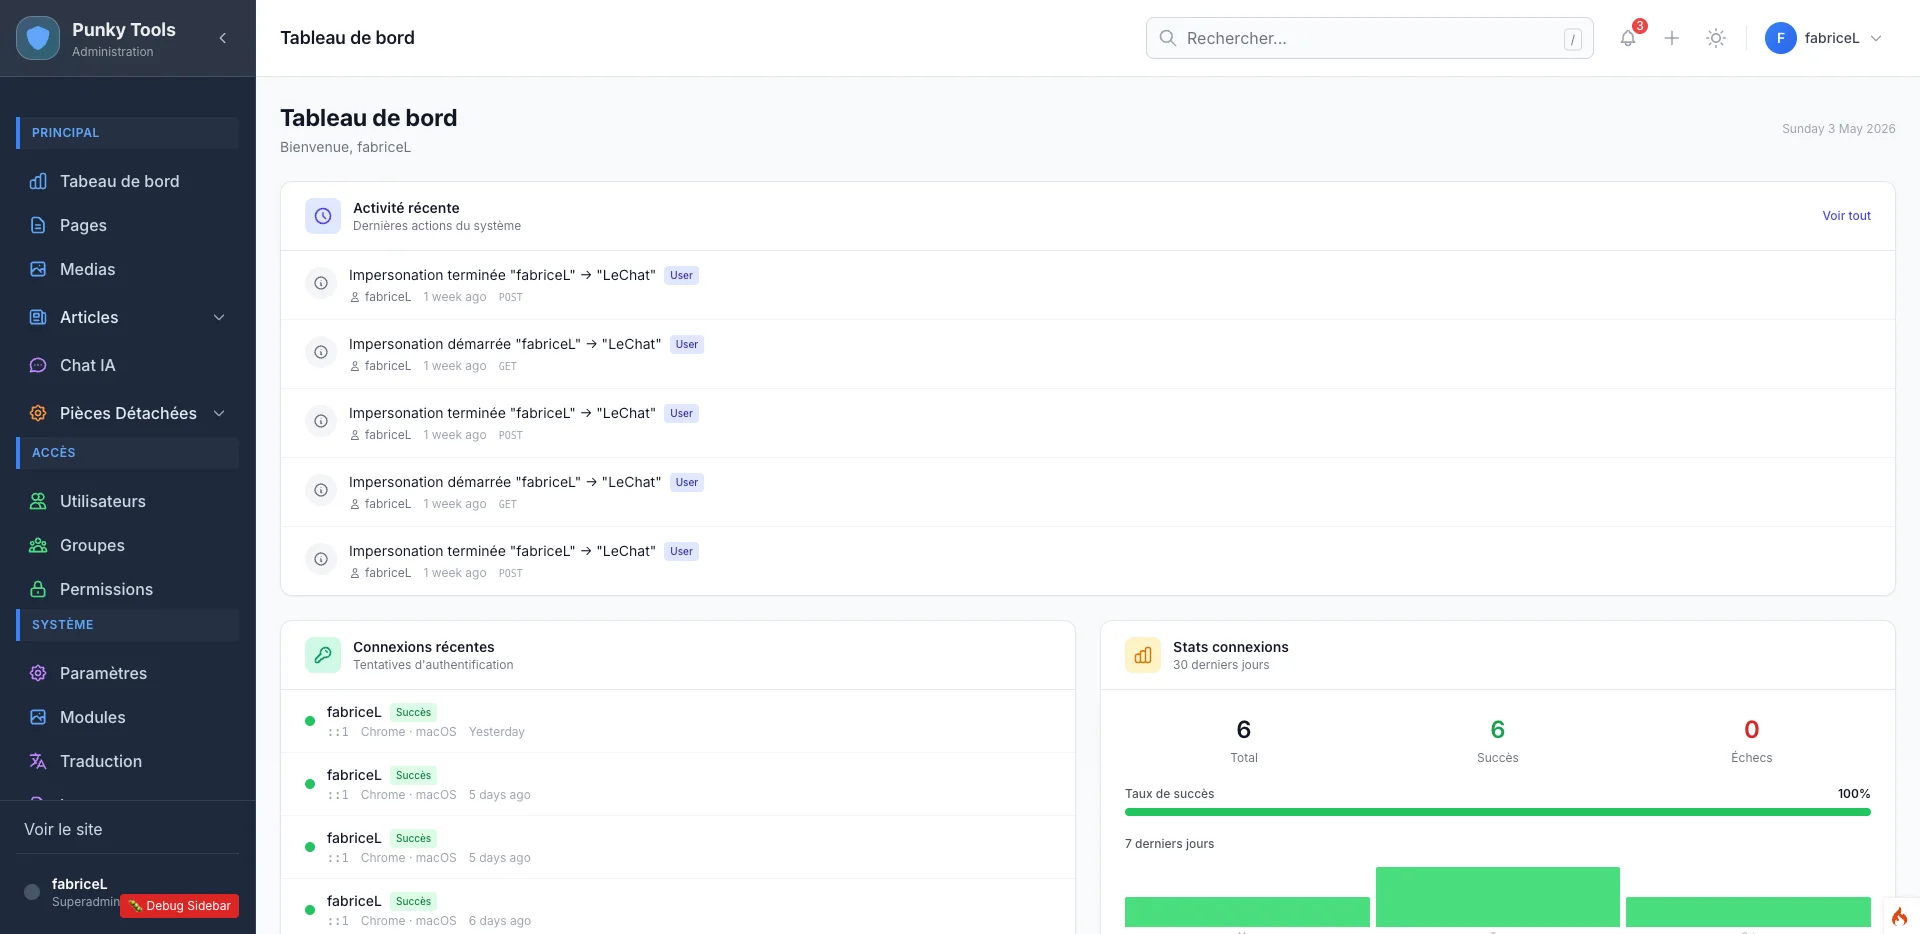Expand the Pièces Détachées submenu chevron
1920x934 pixels.
pos(219,413)
